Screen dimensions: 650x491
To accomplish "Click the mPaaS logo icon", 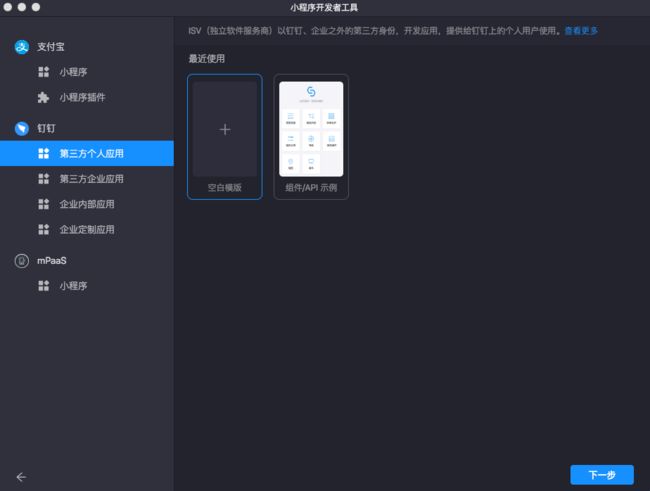I will pos(22,261).
